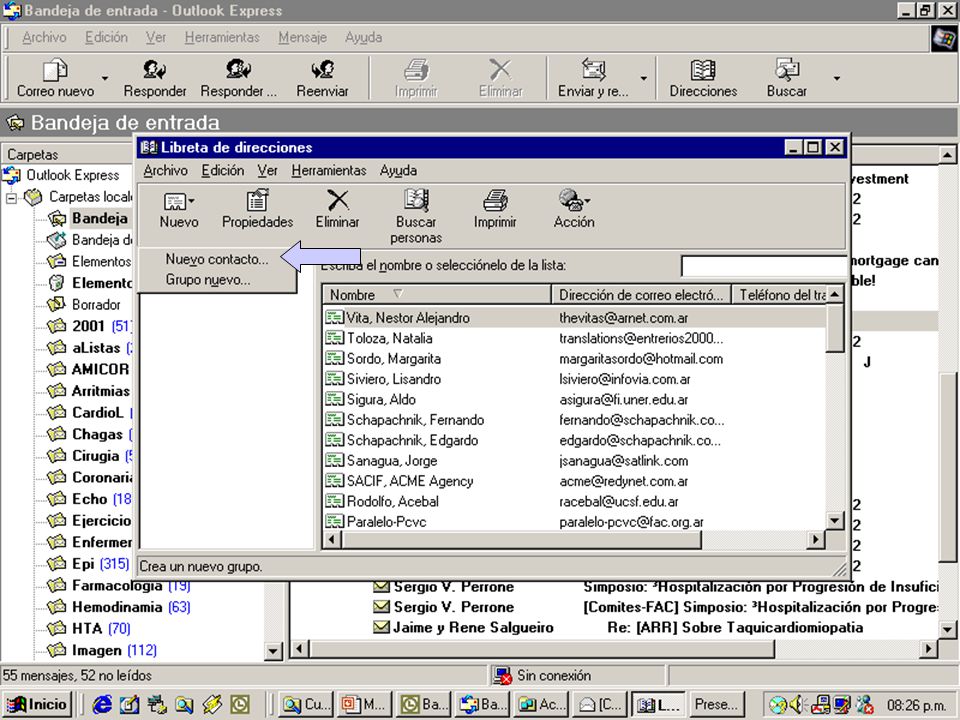This screenshot has width=960, height=720.
Task: Choose Nuevo contacto from the menu
Action: (217, 259)
